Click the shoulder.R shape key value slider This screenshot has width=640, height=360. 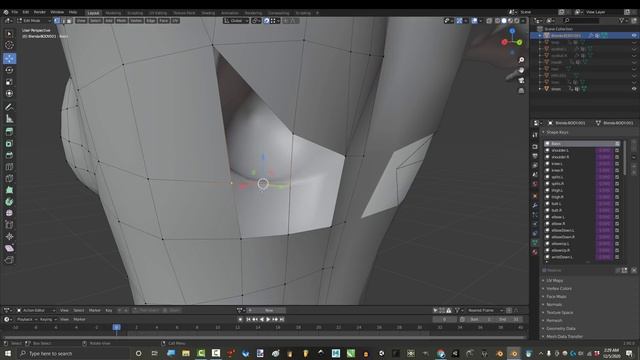coord(603,157)
